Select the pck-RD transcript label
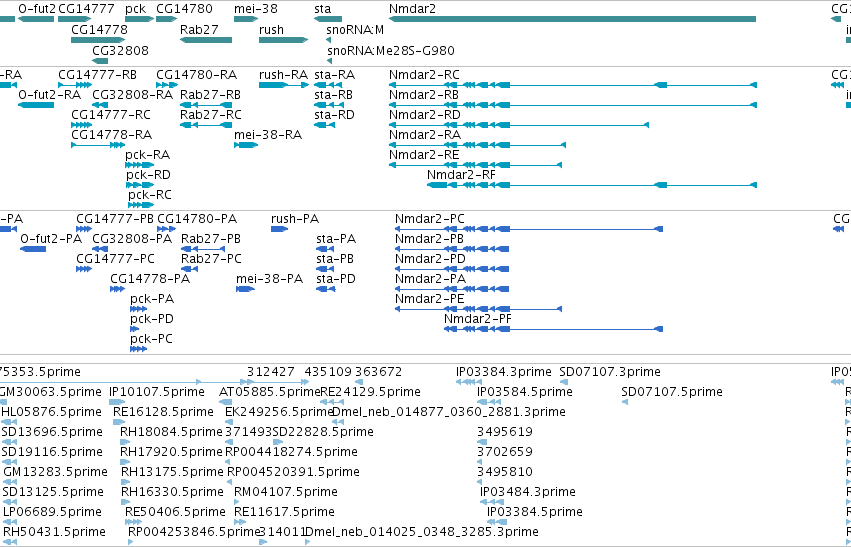The width and height of the screenshot is (851, 547). [x=148, y=175]
